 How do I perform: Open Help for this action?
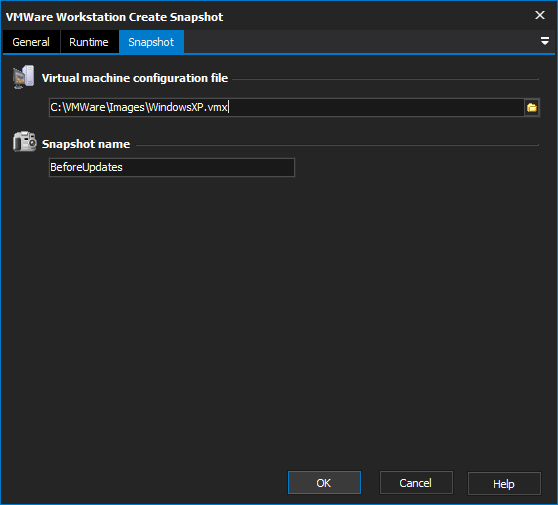[504, 484]
